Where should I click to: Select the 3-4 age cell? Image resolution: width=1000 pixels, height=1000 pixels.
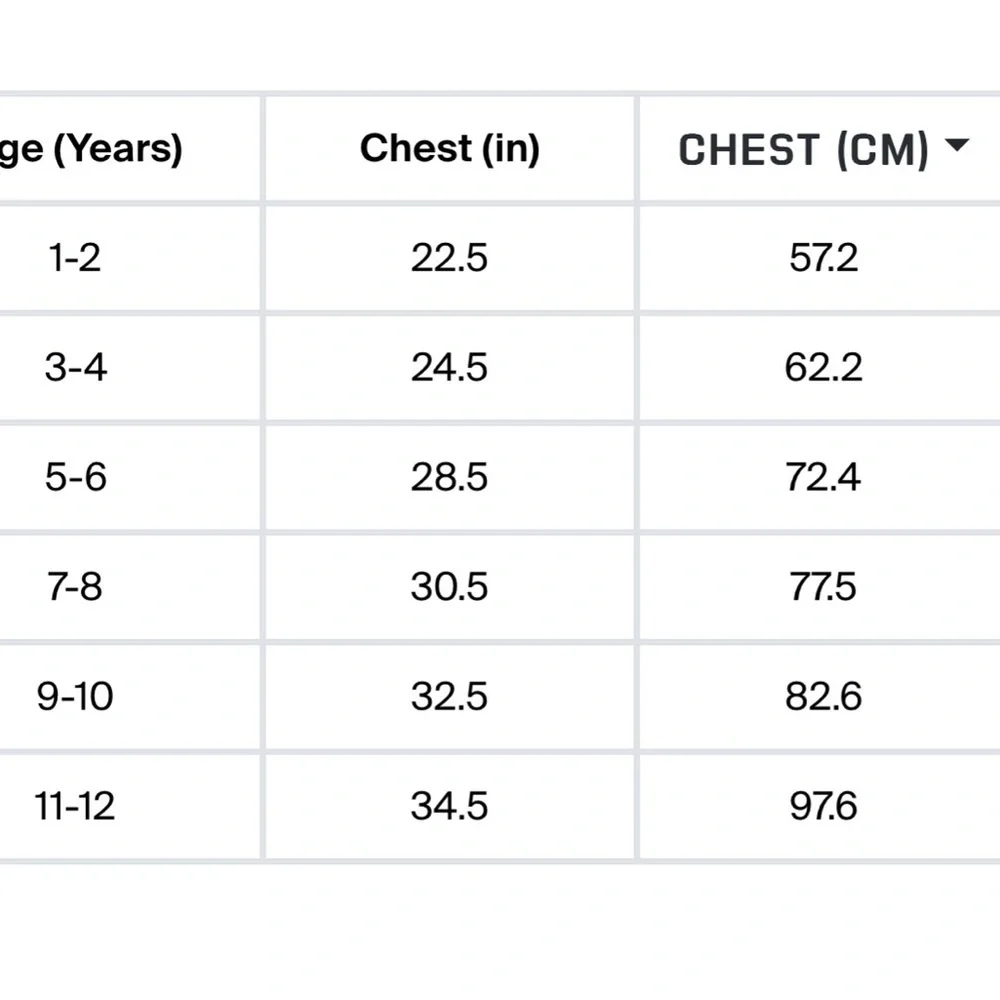point(129,368)
